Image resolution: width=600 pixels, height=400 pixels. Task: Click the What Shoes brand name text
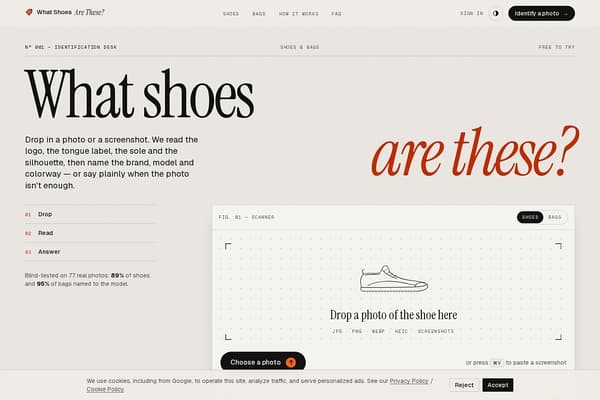click(x=54, y=12)
